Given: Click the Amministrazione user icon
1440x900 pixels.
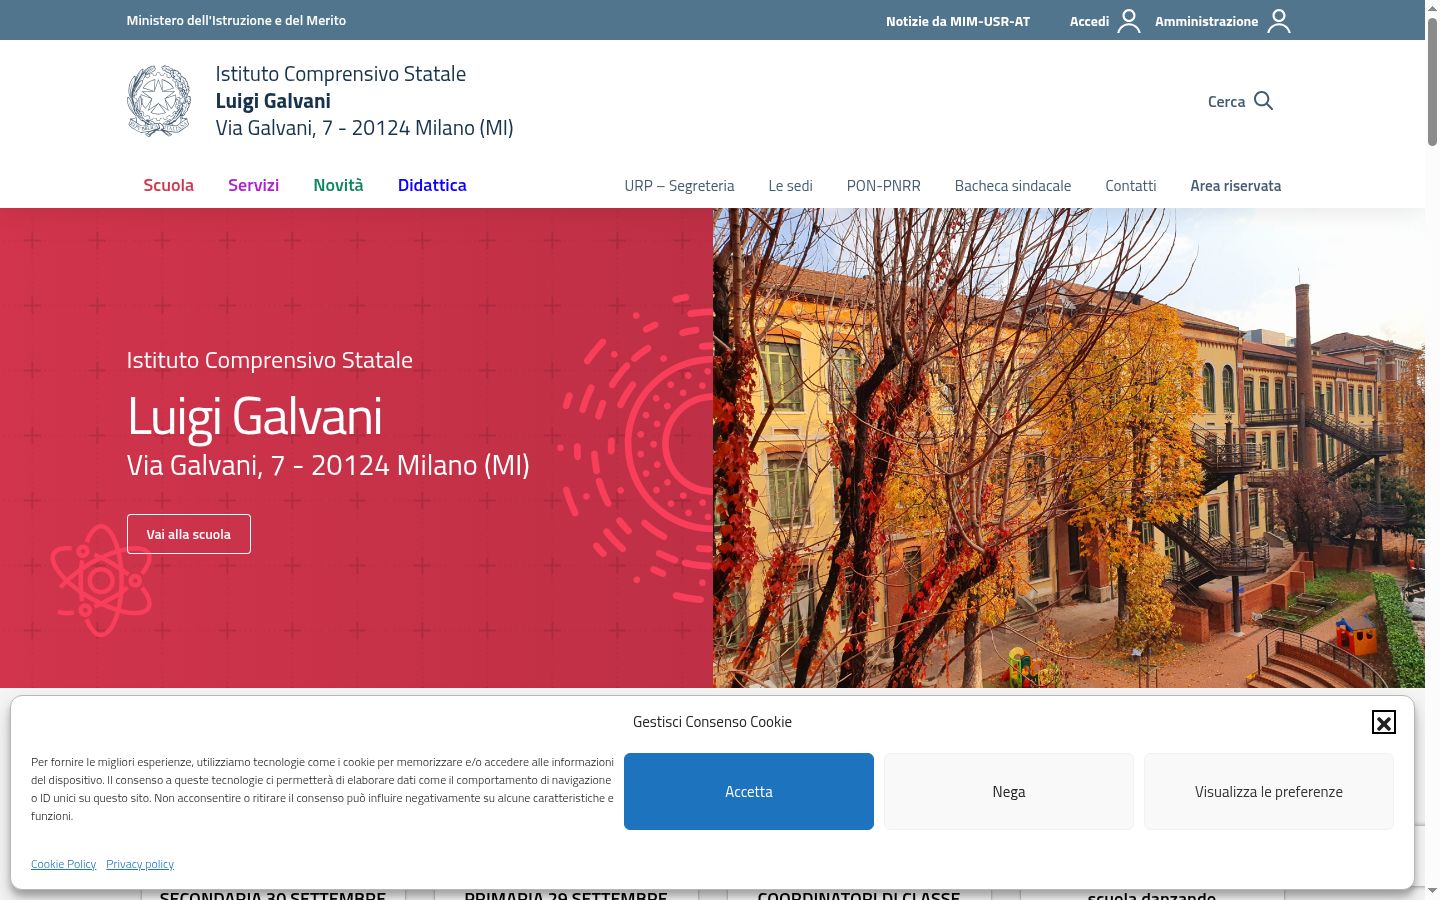Looking at the screenshot, I should pyautogui.click(x=1279, y=21).
